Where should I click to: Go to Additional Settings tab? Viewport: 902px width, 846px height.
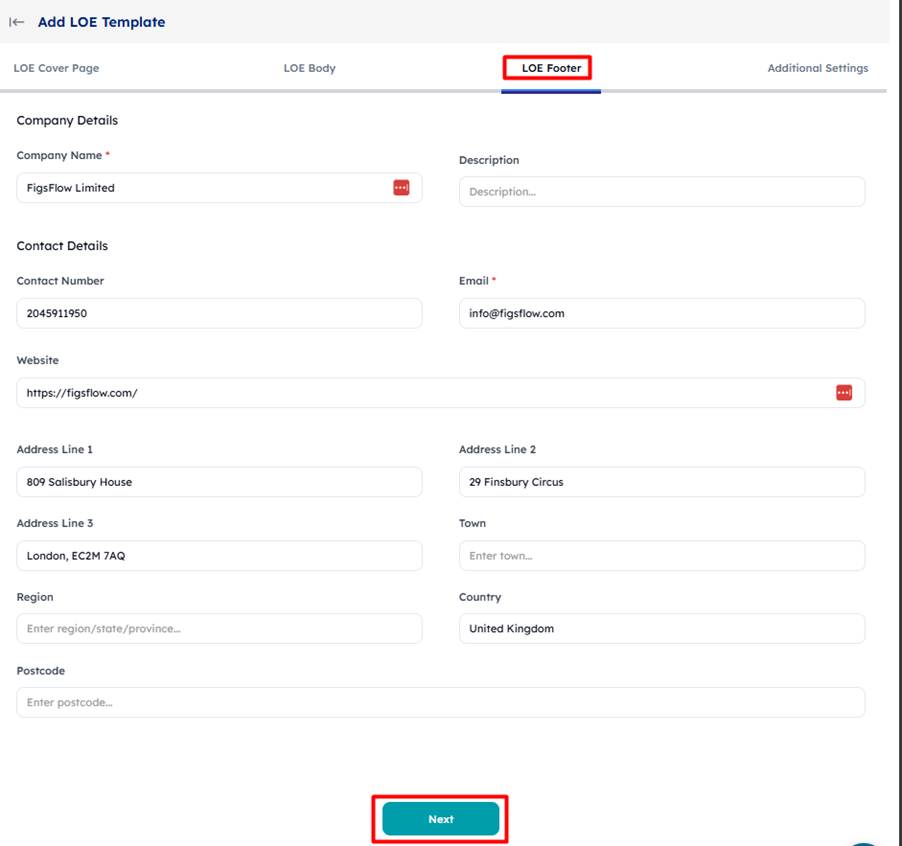coord(817,68)
